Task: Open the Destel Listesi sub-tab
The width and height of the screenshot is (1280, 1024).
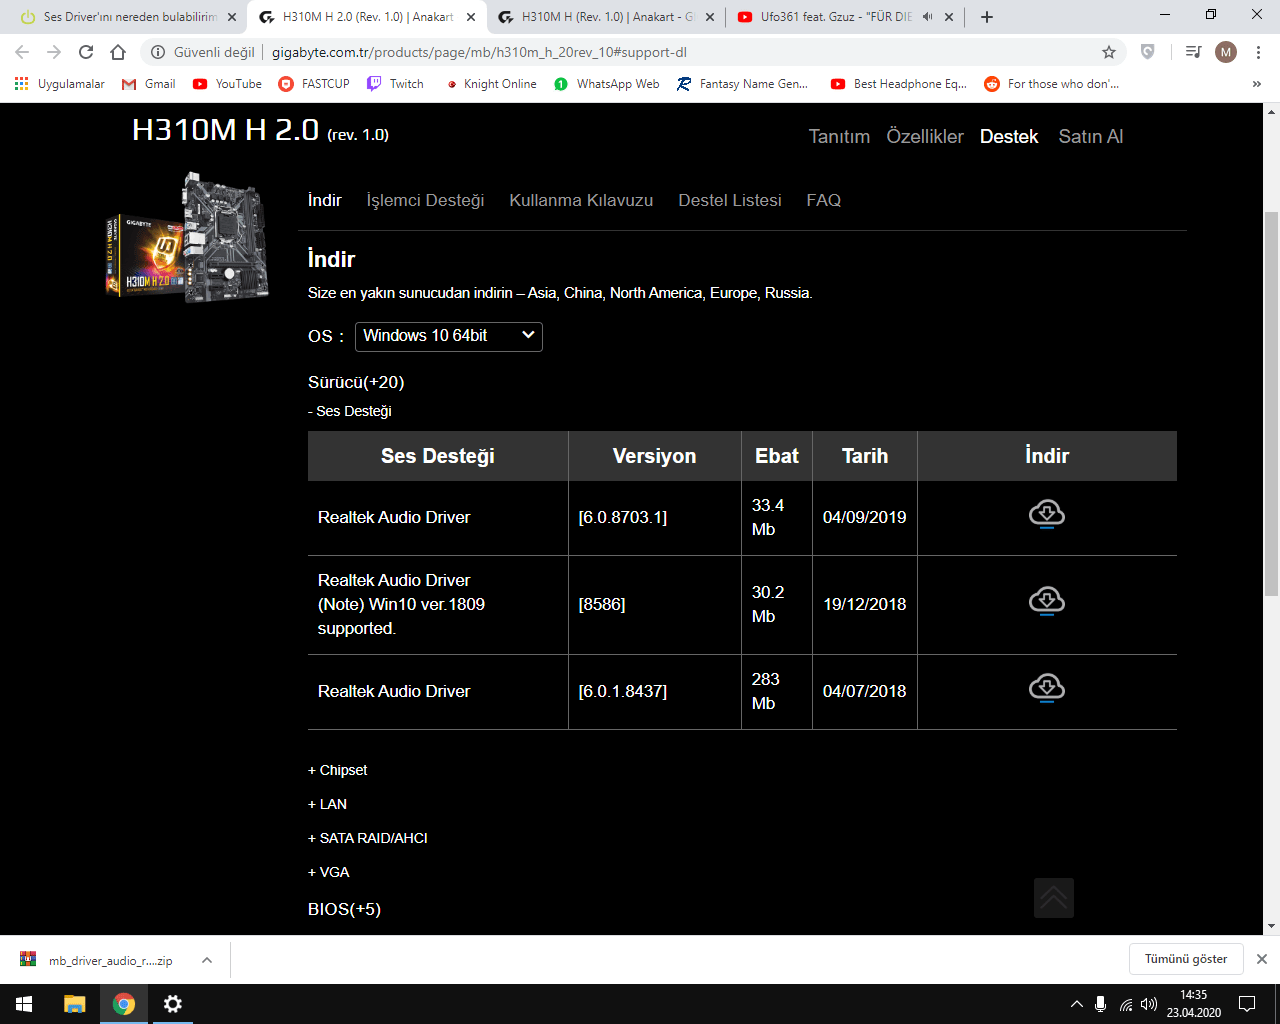Action: coord(730,200)
